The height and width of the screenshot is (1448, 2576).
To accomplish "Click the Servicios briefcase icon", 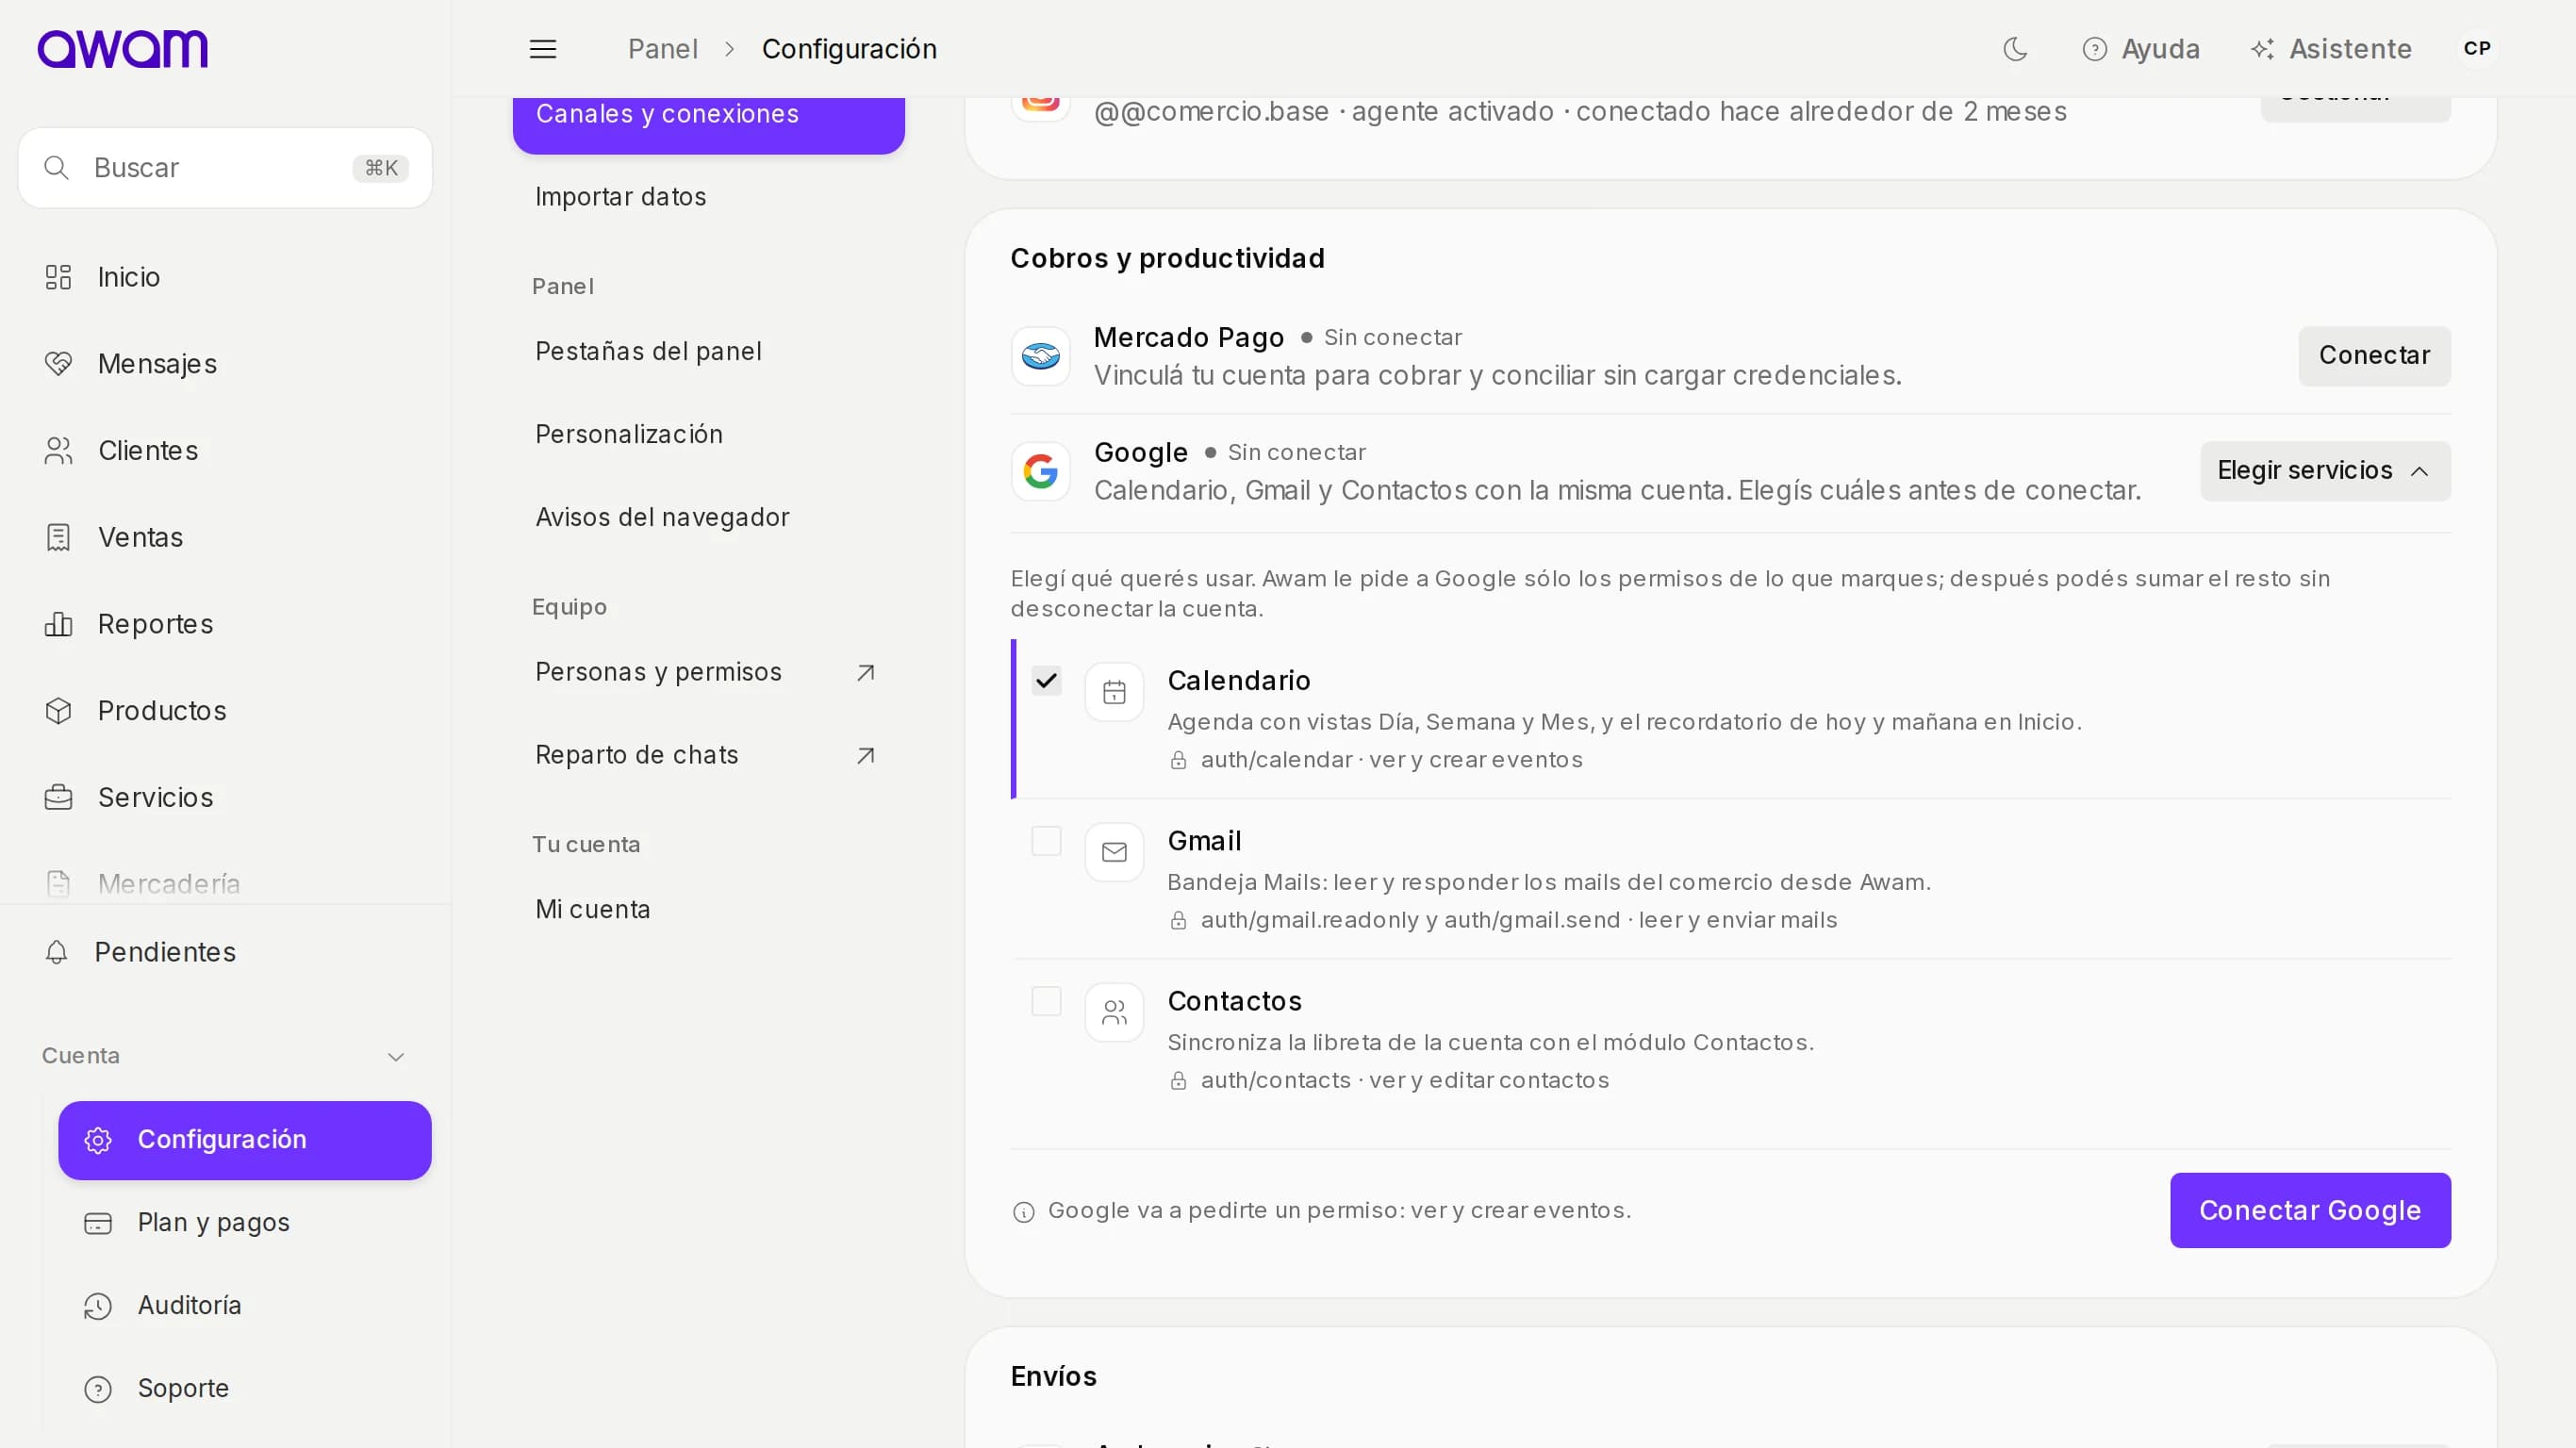I will click(58, 797).
